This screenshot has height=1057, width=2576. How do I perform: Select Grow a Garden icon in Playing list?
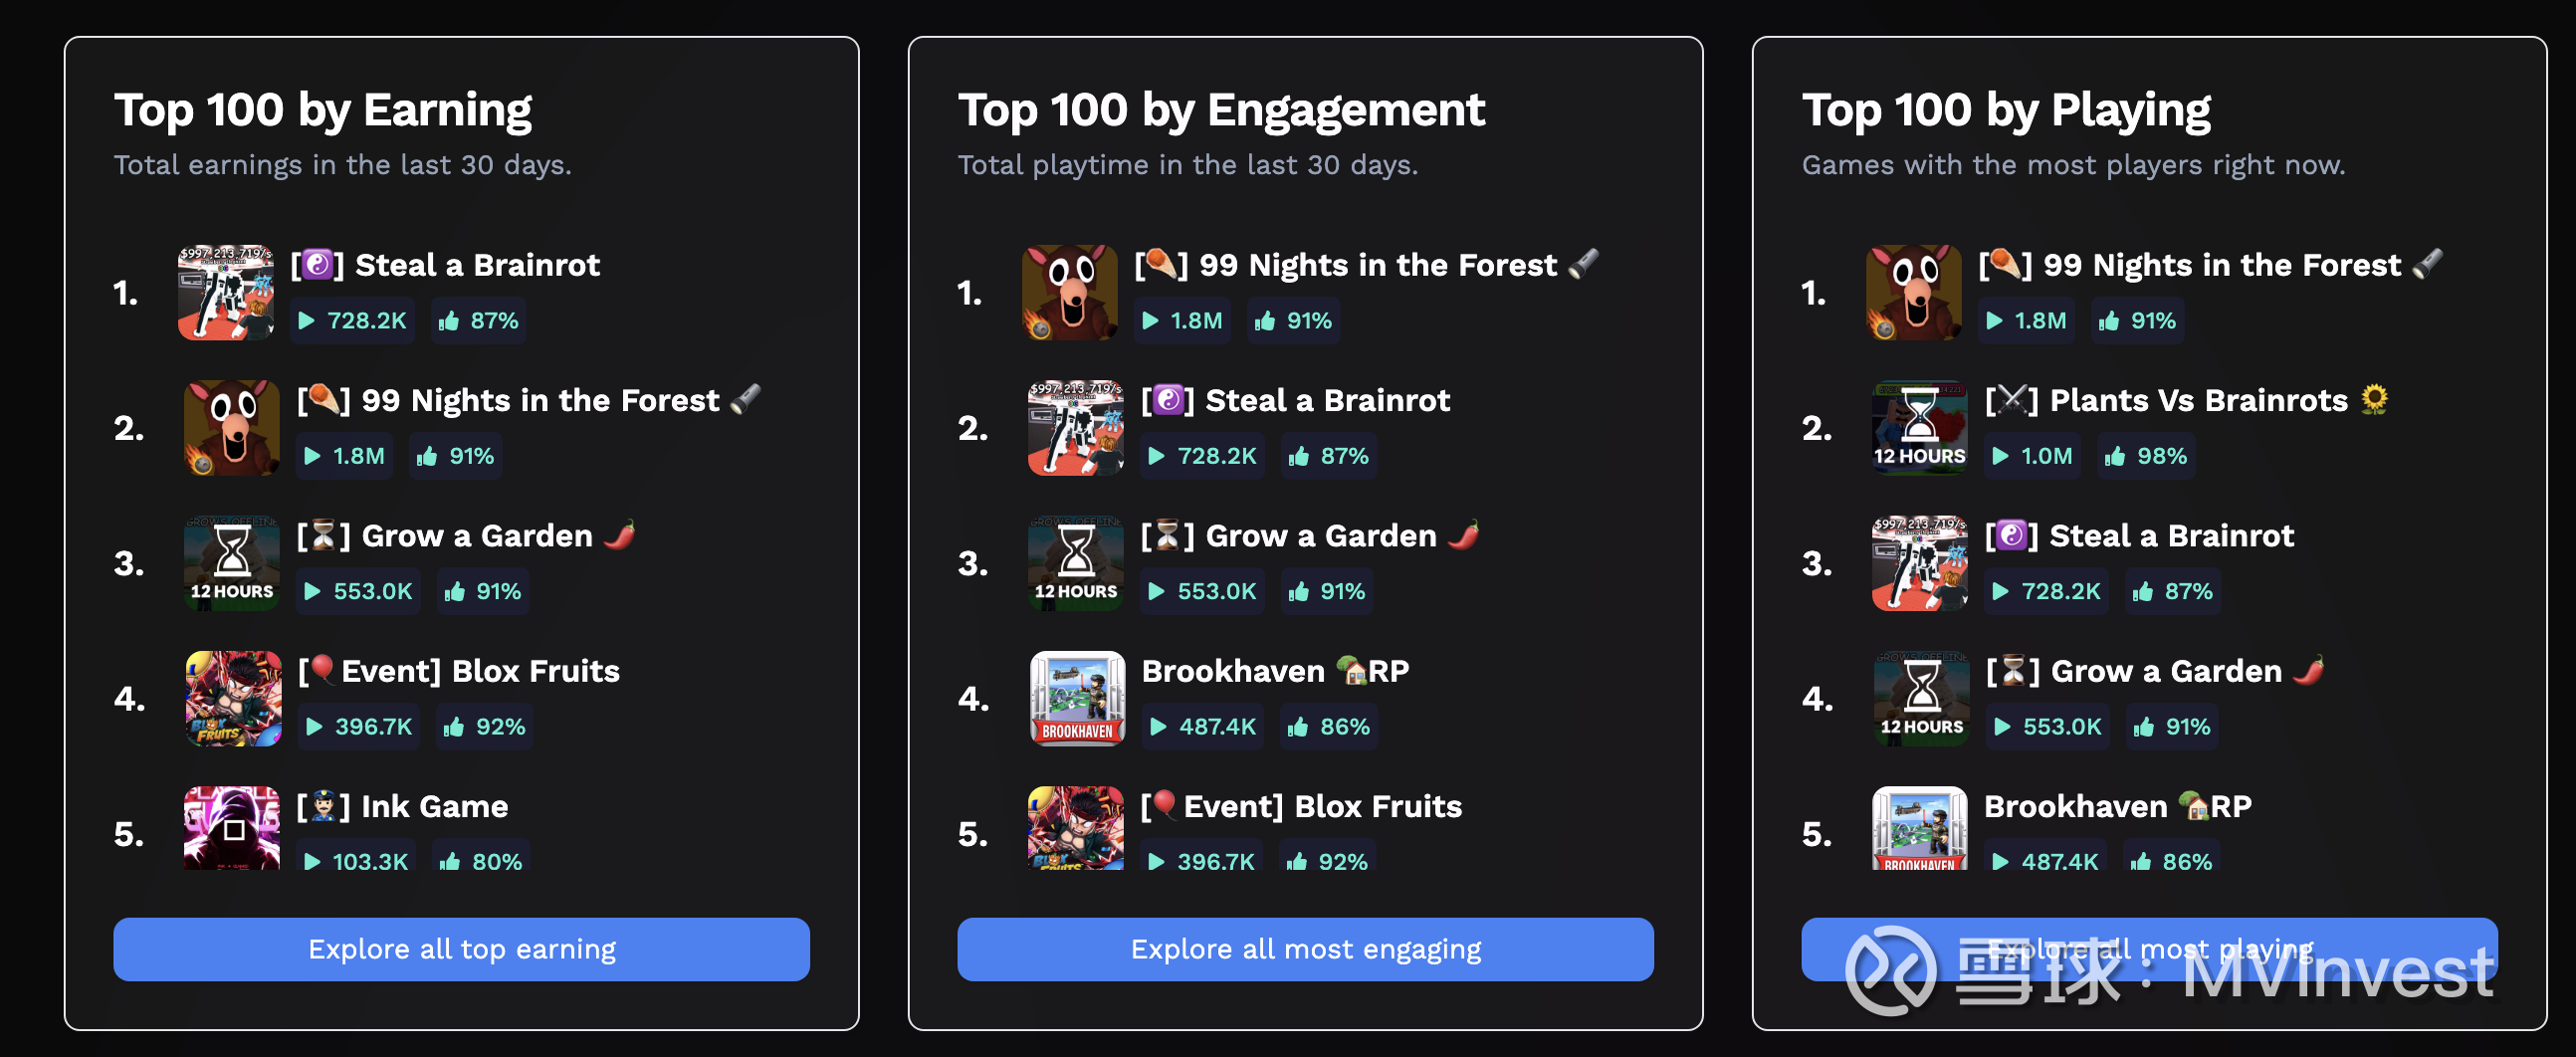(1921, 698)
